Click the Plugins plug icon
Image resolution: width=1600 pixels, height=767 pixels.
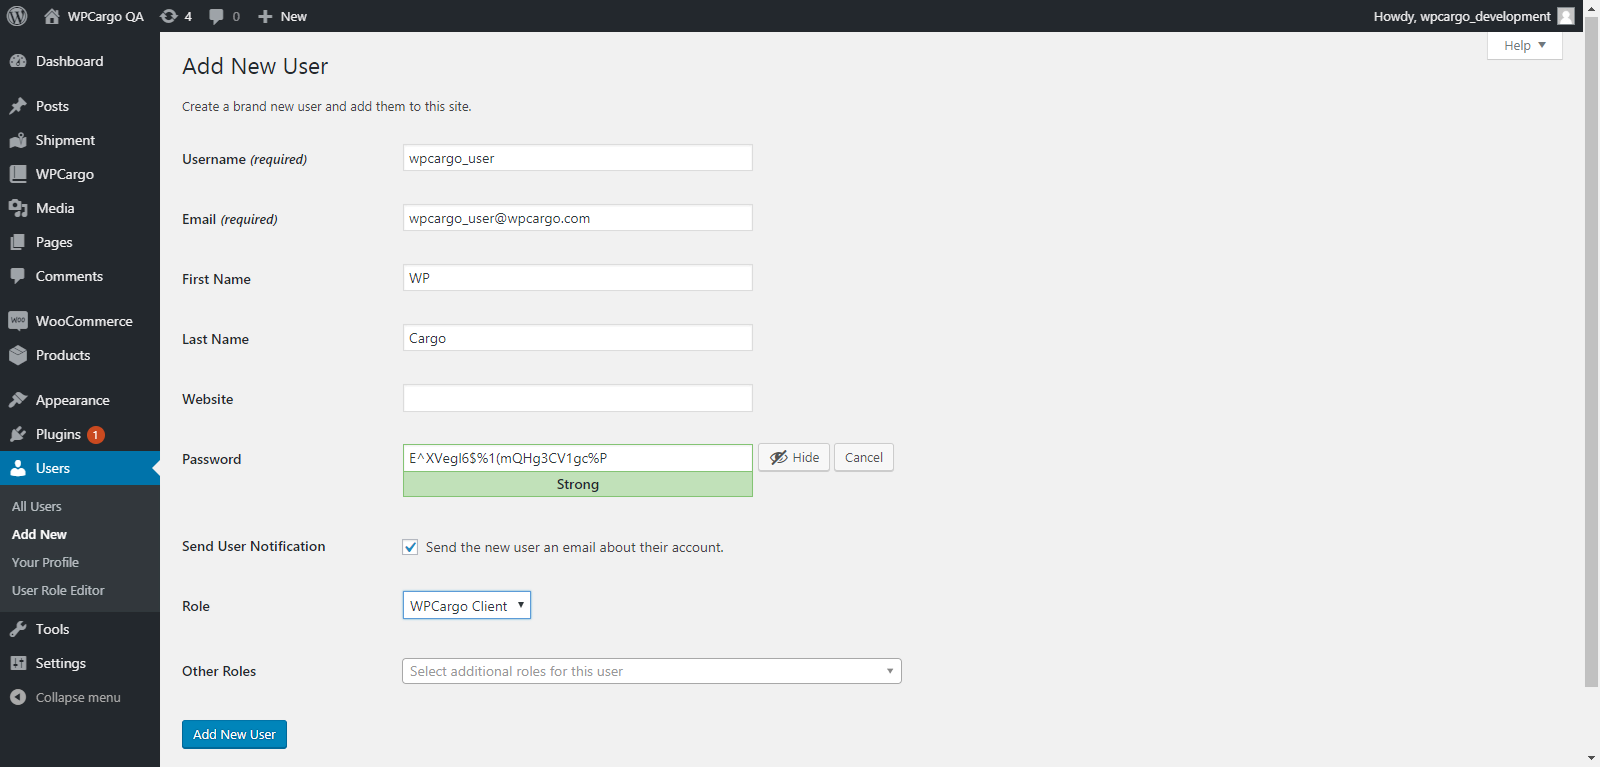click(18, 434)
